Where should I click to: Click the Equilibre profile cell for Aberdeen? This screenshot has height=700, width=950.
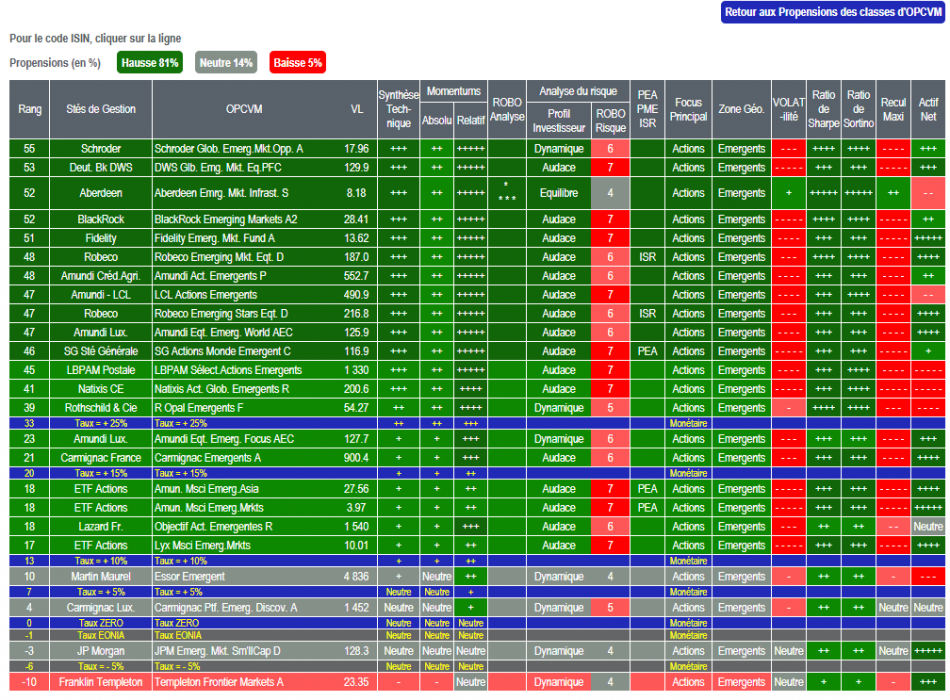pyautogui.click(x=559, y=193)
